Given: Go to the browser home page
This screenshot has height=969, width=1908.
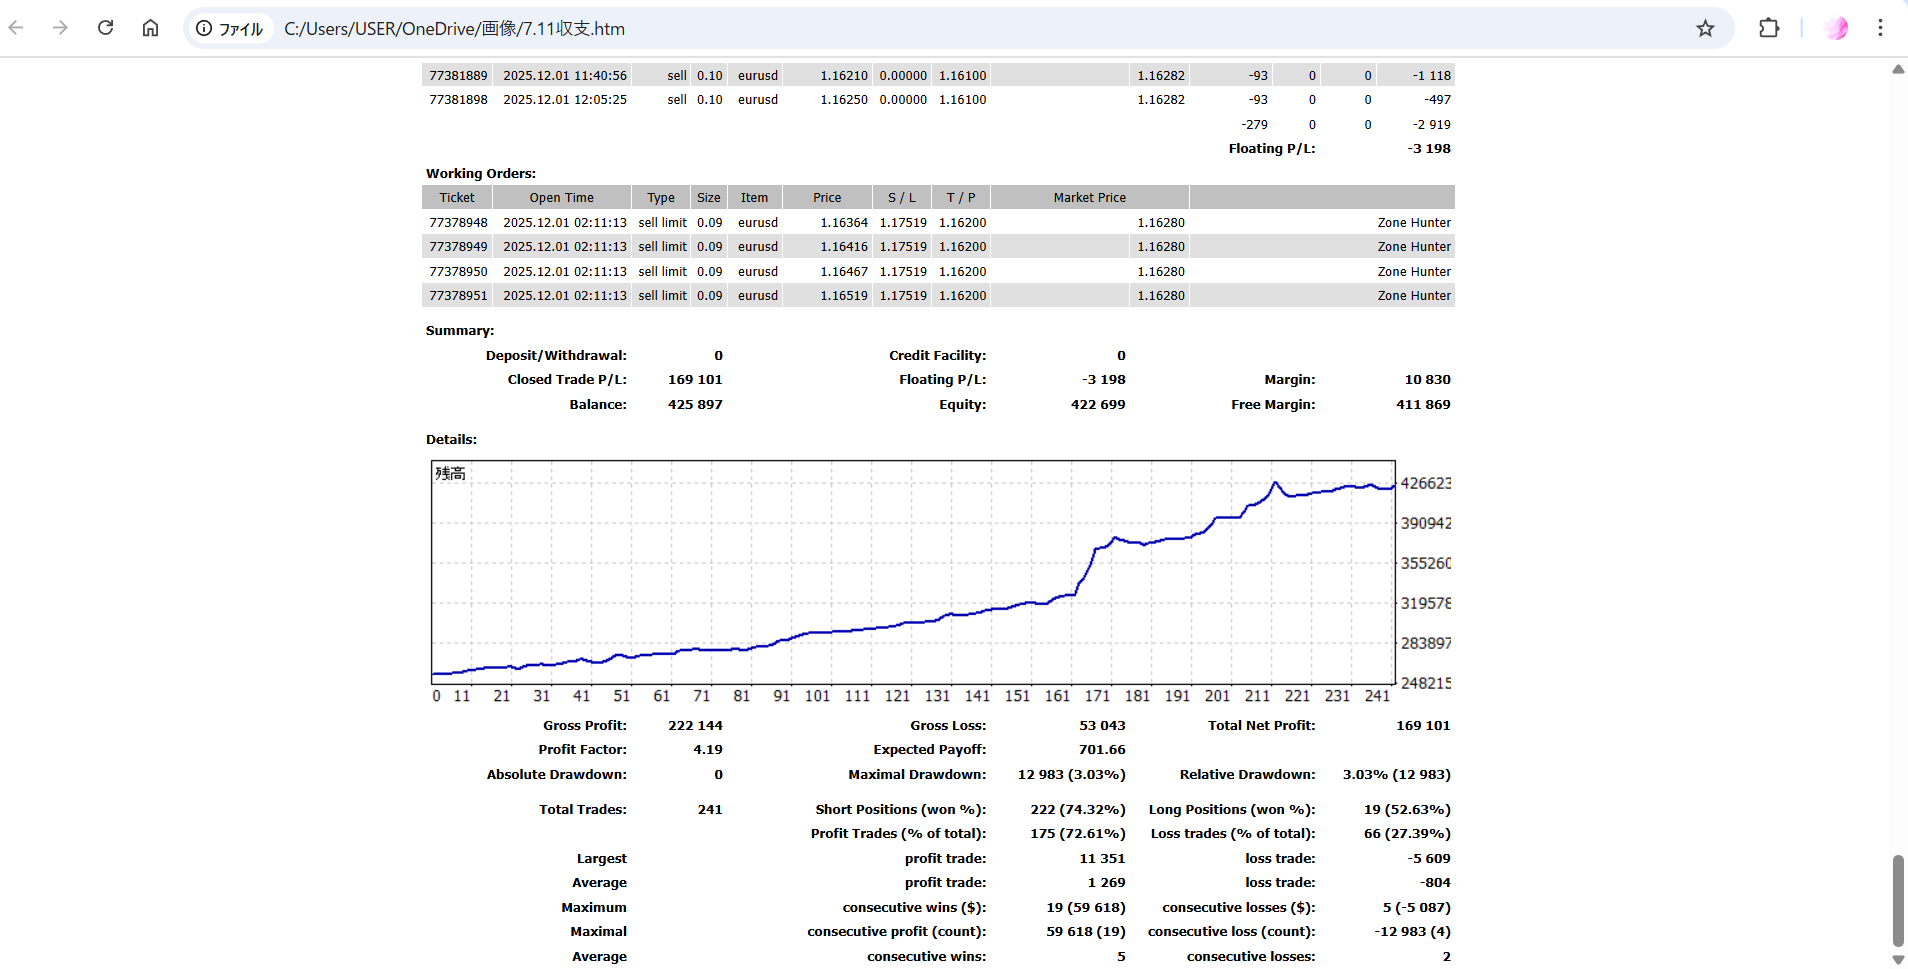Looking at the screenshot, I should coord(150,28).
